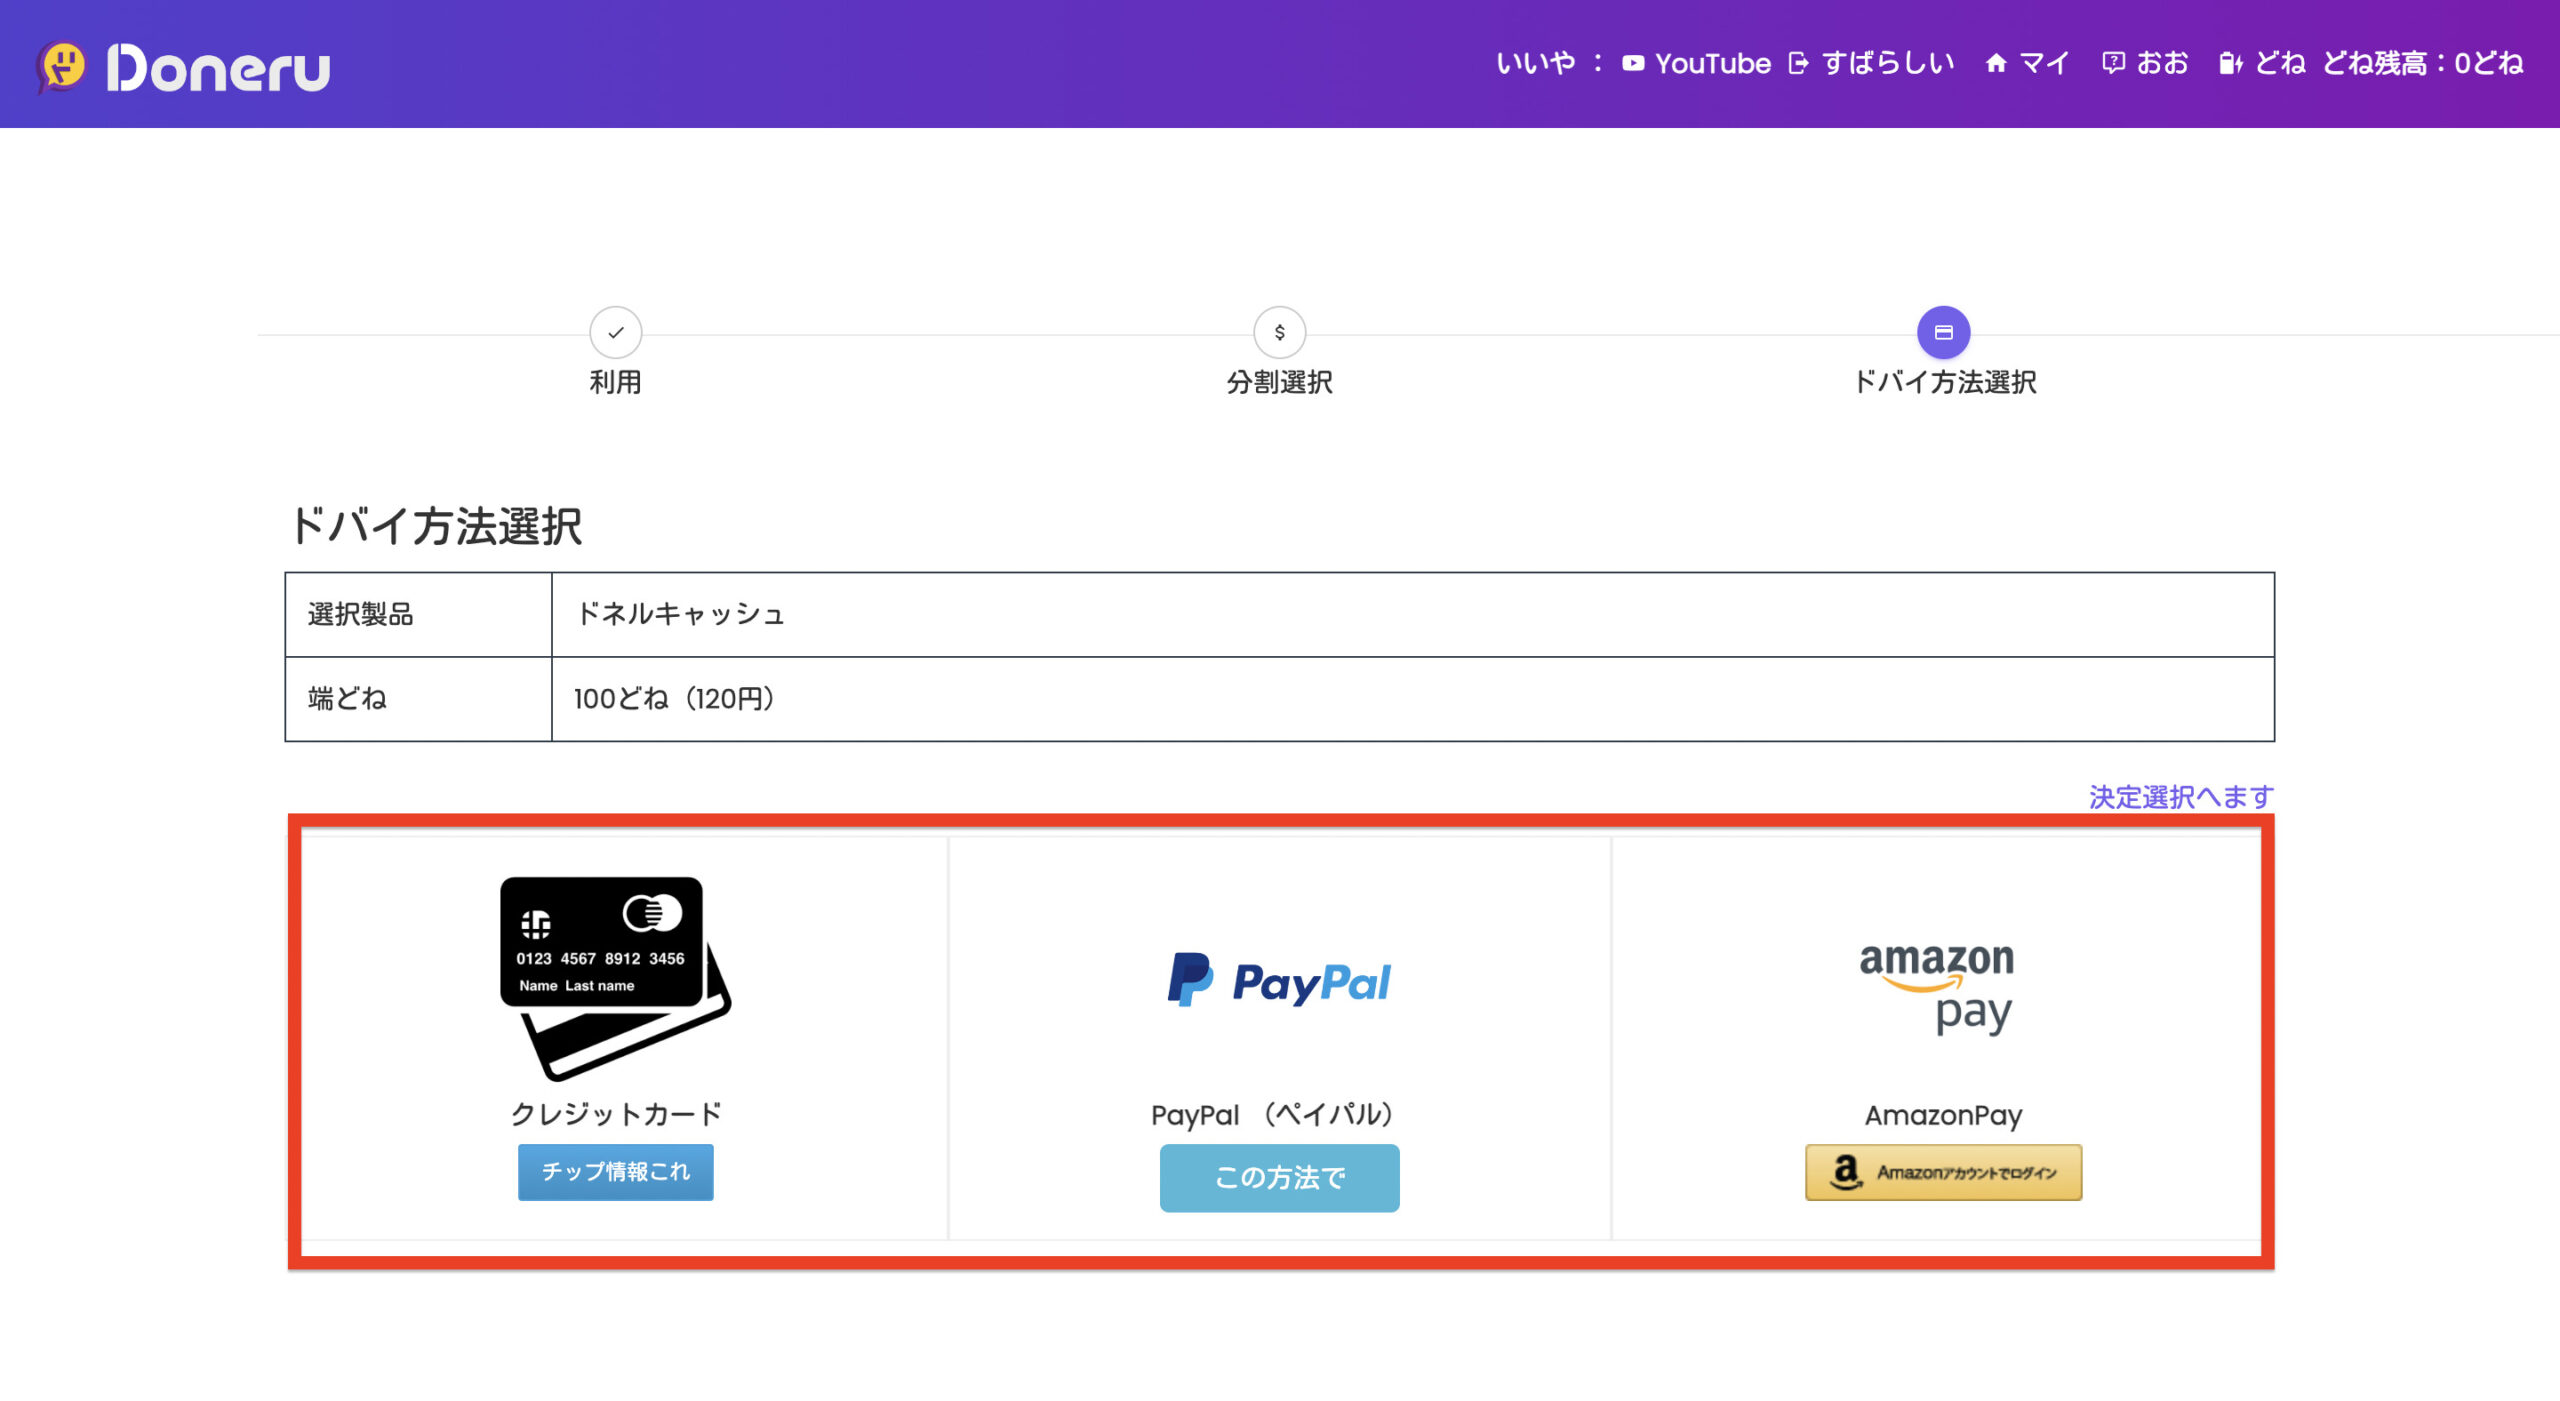Click the この方法で PayPal button

(1280, 1178)
